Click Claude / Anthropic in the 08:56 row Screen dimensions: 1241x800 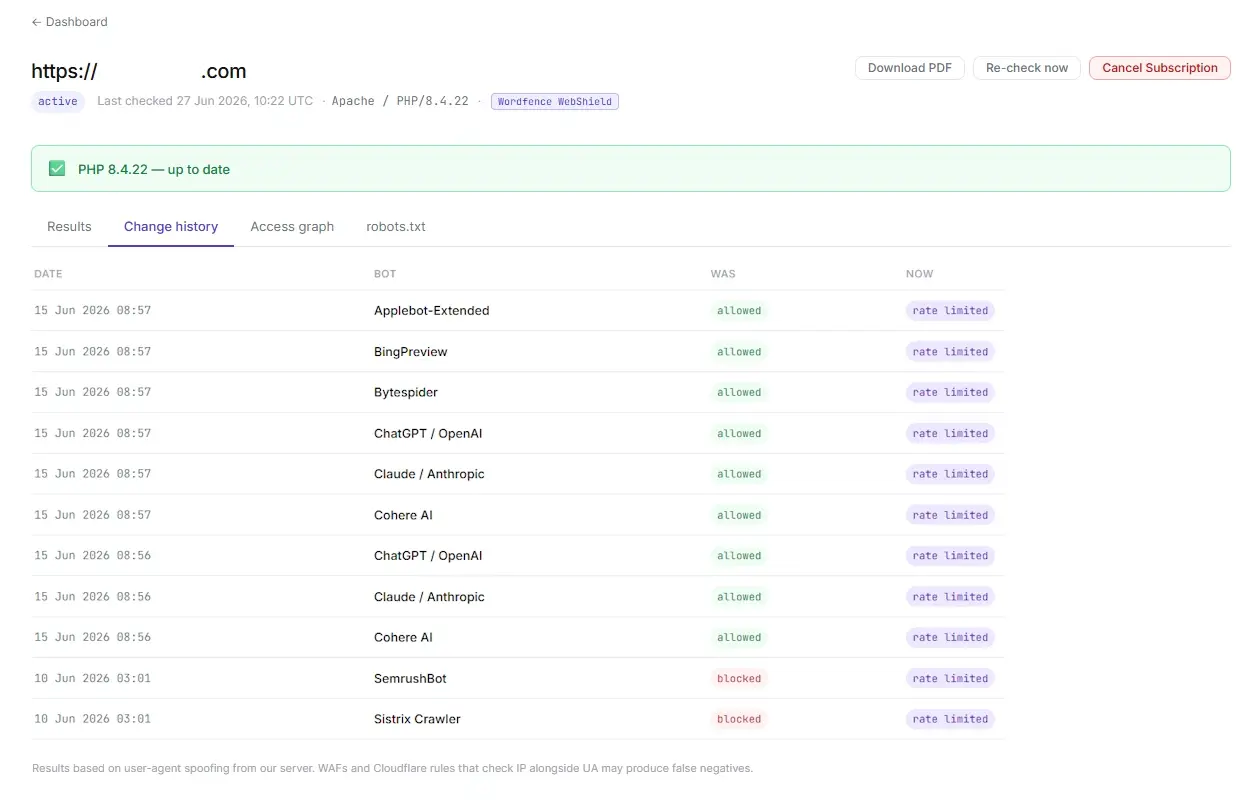(429, 597)
